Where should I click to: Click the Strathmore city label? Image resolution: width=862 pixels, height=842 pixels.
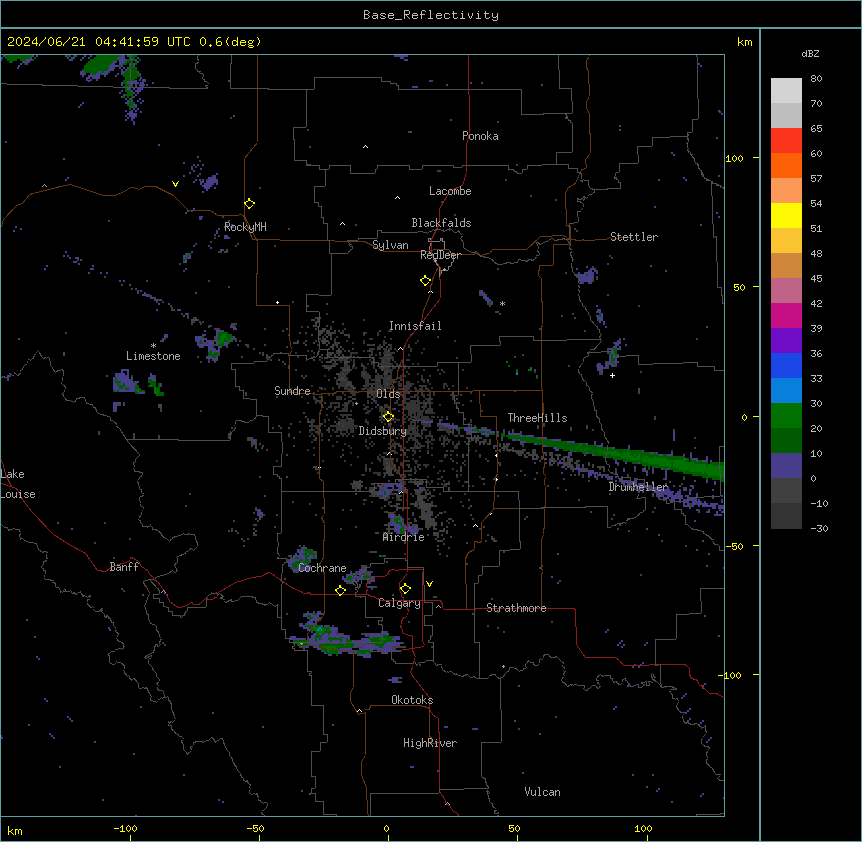coord(516,608)
